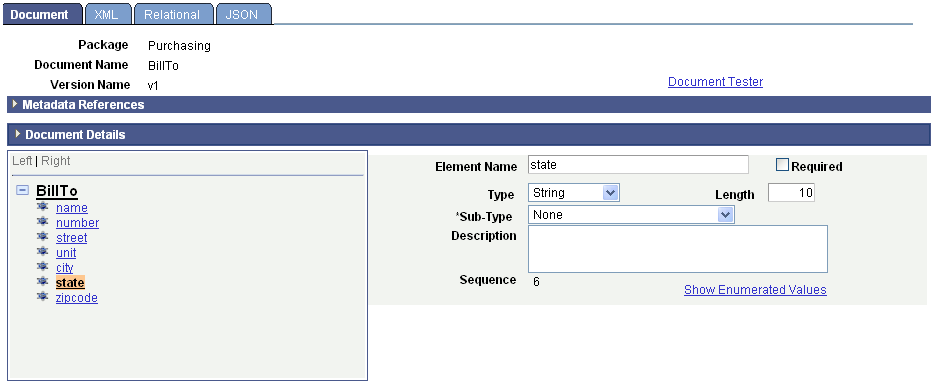Open the Document Tester link
This screenshot has height=389, width=944.
coord(715,82)
